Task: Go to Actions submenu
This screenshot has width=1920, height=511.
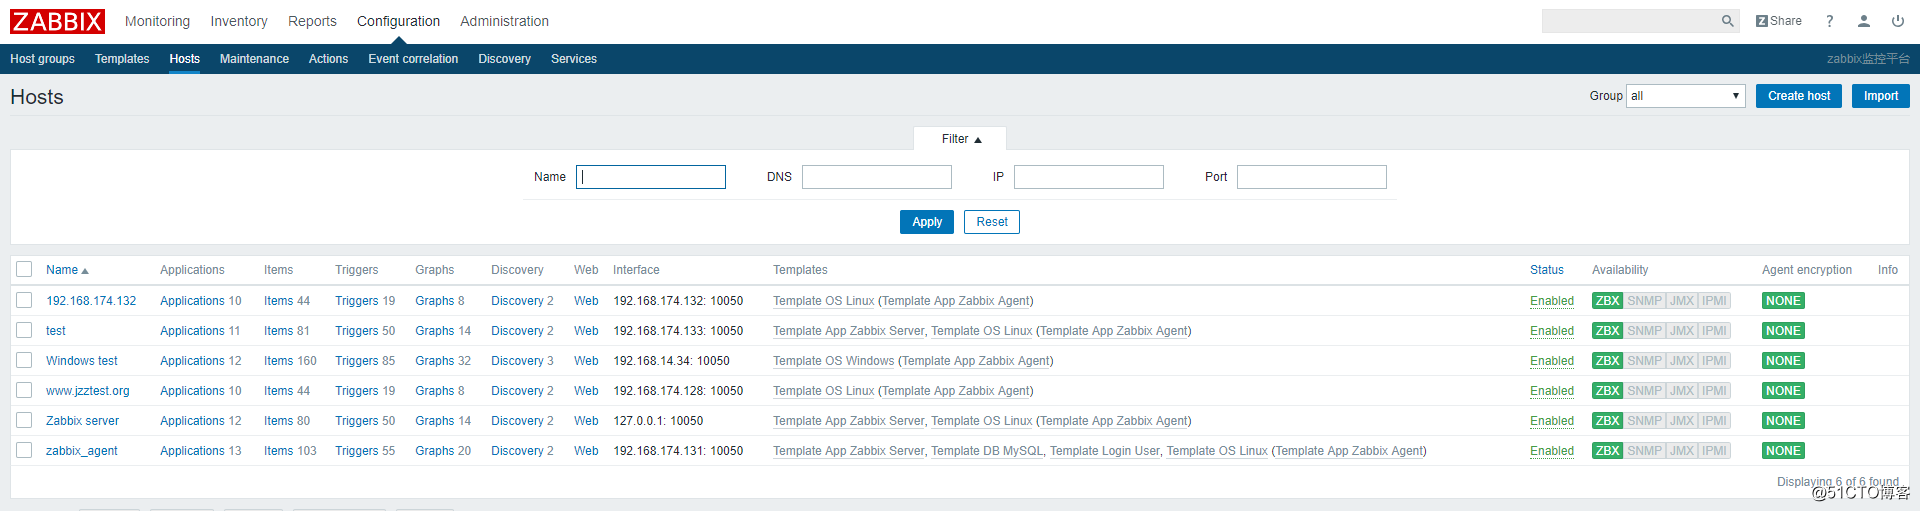Action: pos(328,59)
